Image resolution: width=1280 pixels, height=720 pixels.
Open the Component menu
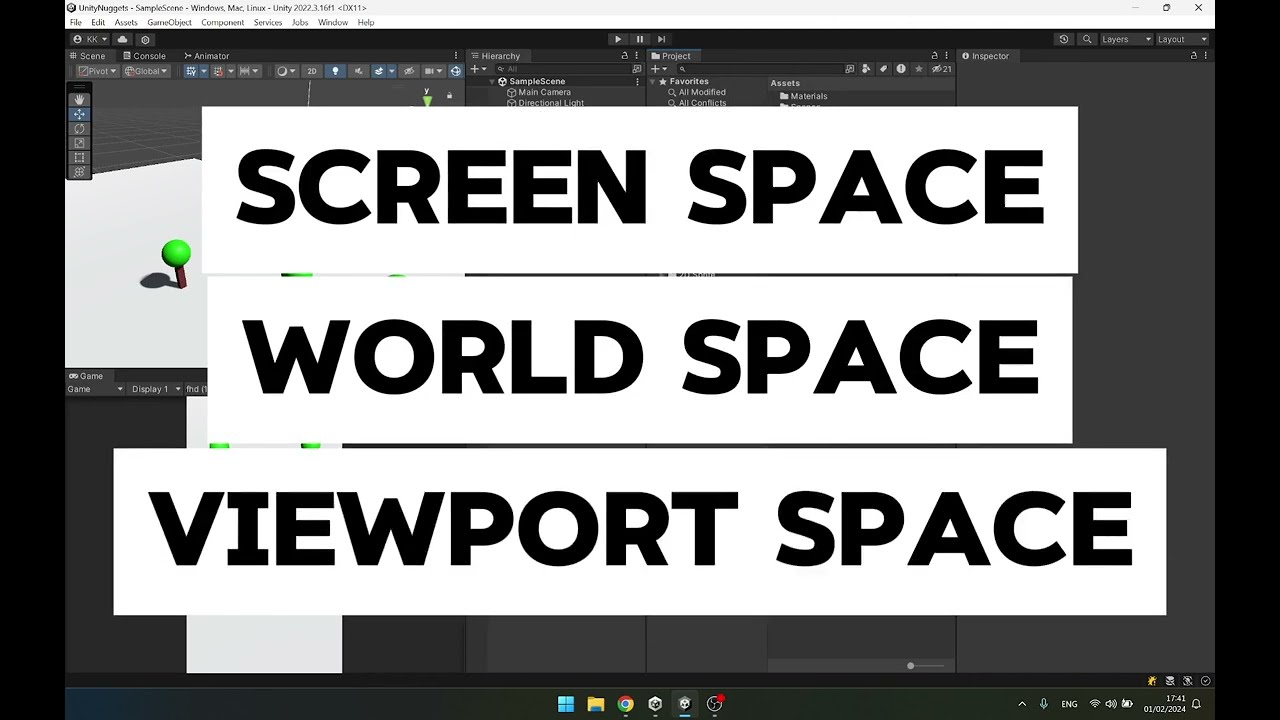pyautogui.click(x=222, y=22)
